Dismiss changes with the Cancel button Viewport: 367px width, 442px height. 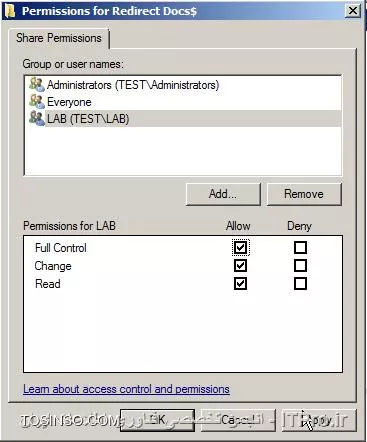point(238,420)
